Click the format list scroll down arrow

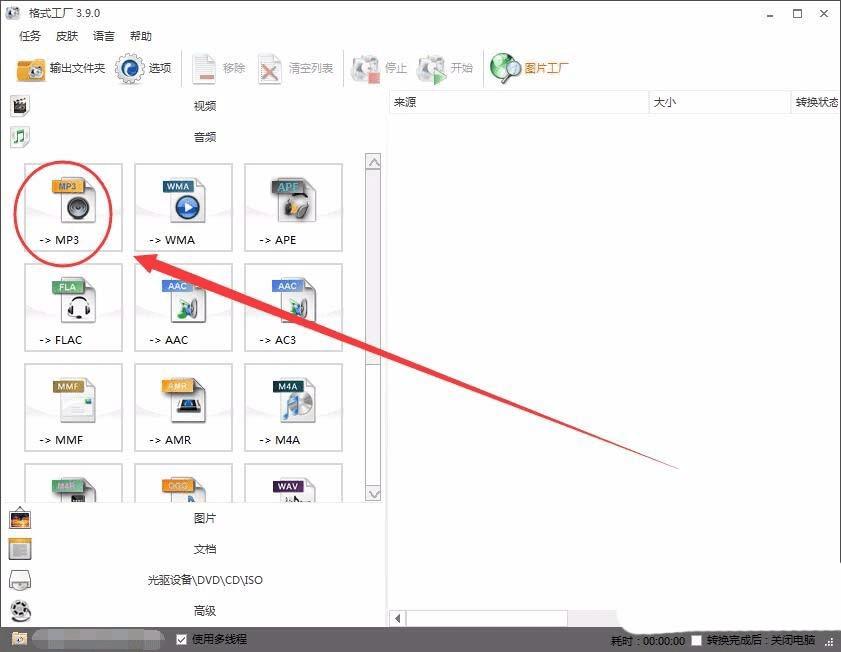coord(373,493)
